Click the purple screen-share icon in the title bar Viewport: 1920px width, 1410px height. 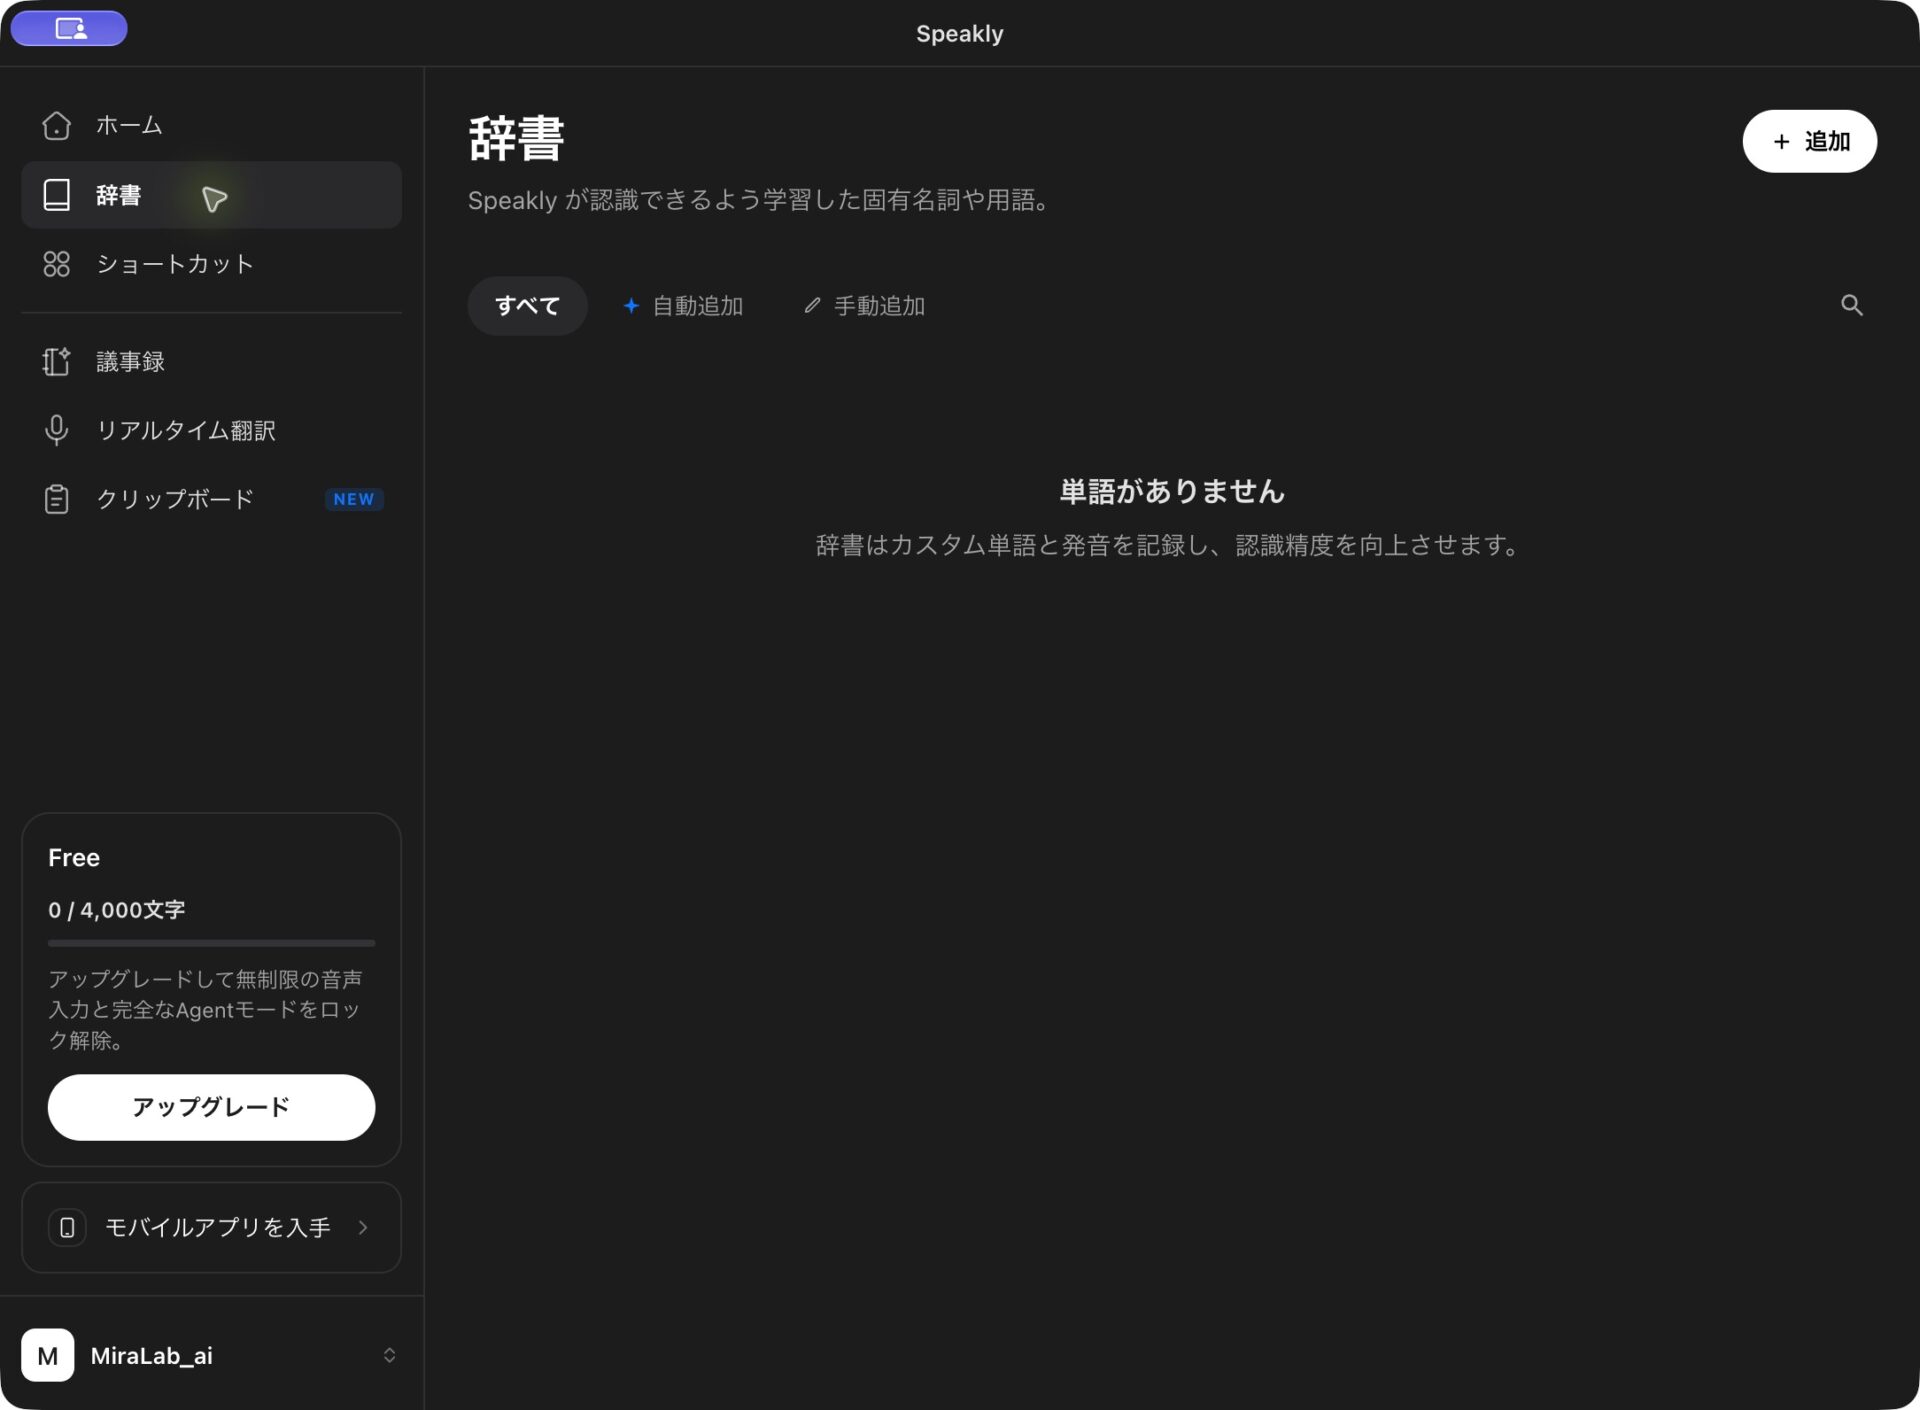pyautogui.click(x=69, y=29)
